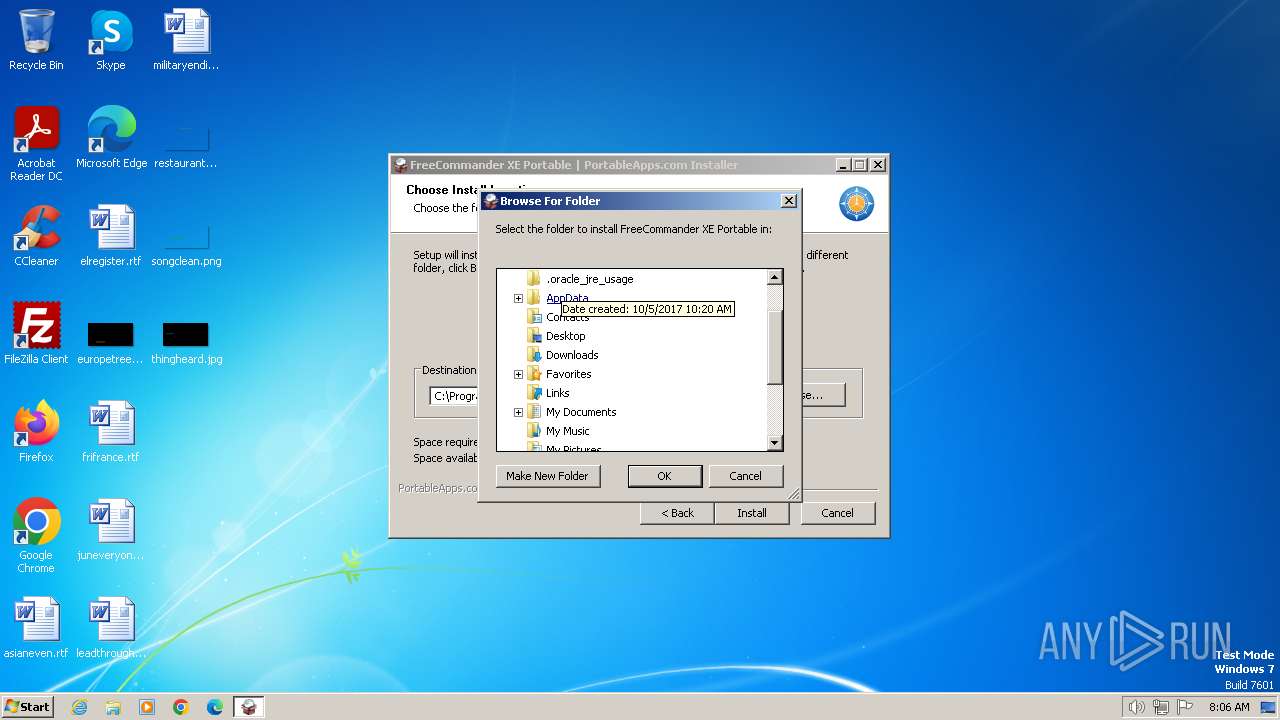Select the AppData folder
This screenshot has height=720, width=1280.
(567, 298)
